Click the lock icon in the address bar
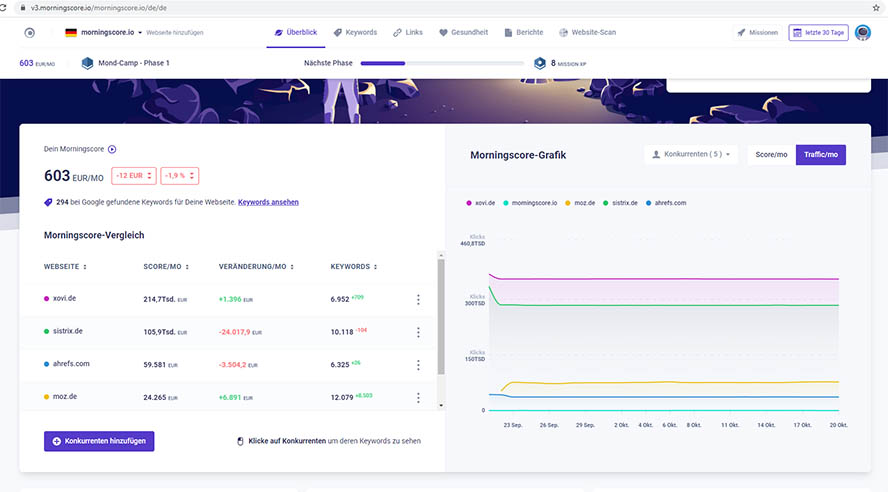888x492 pixels. pos(23,8)
